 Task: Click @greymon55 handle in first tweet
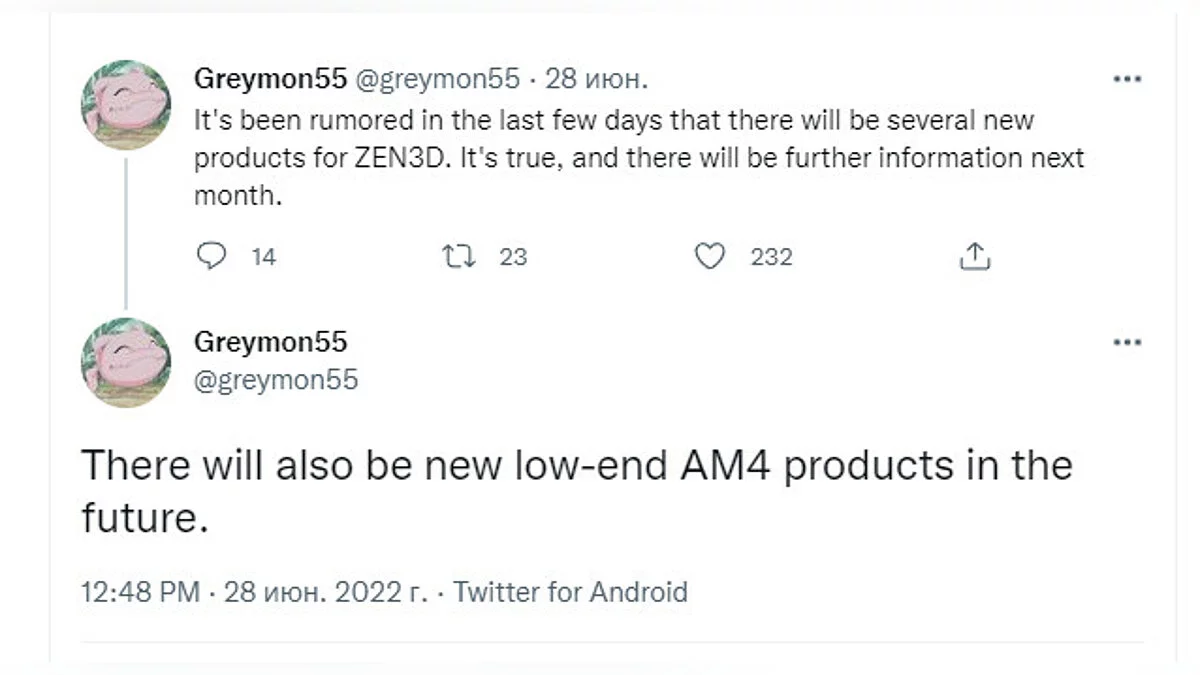coord(438,80)
